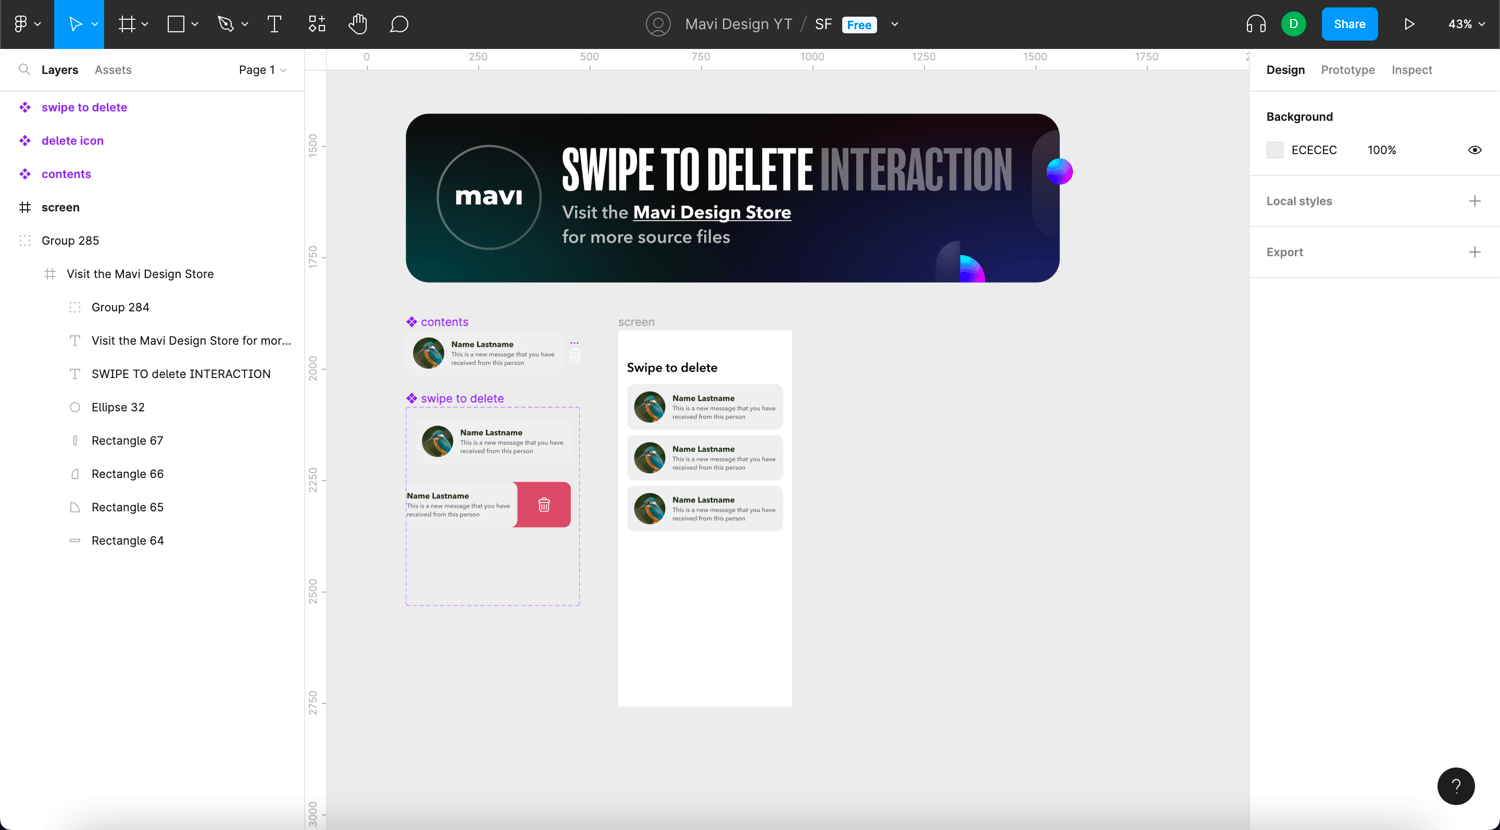Click the component icon of delete icon layer

click(25, 141)
